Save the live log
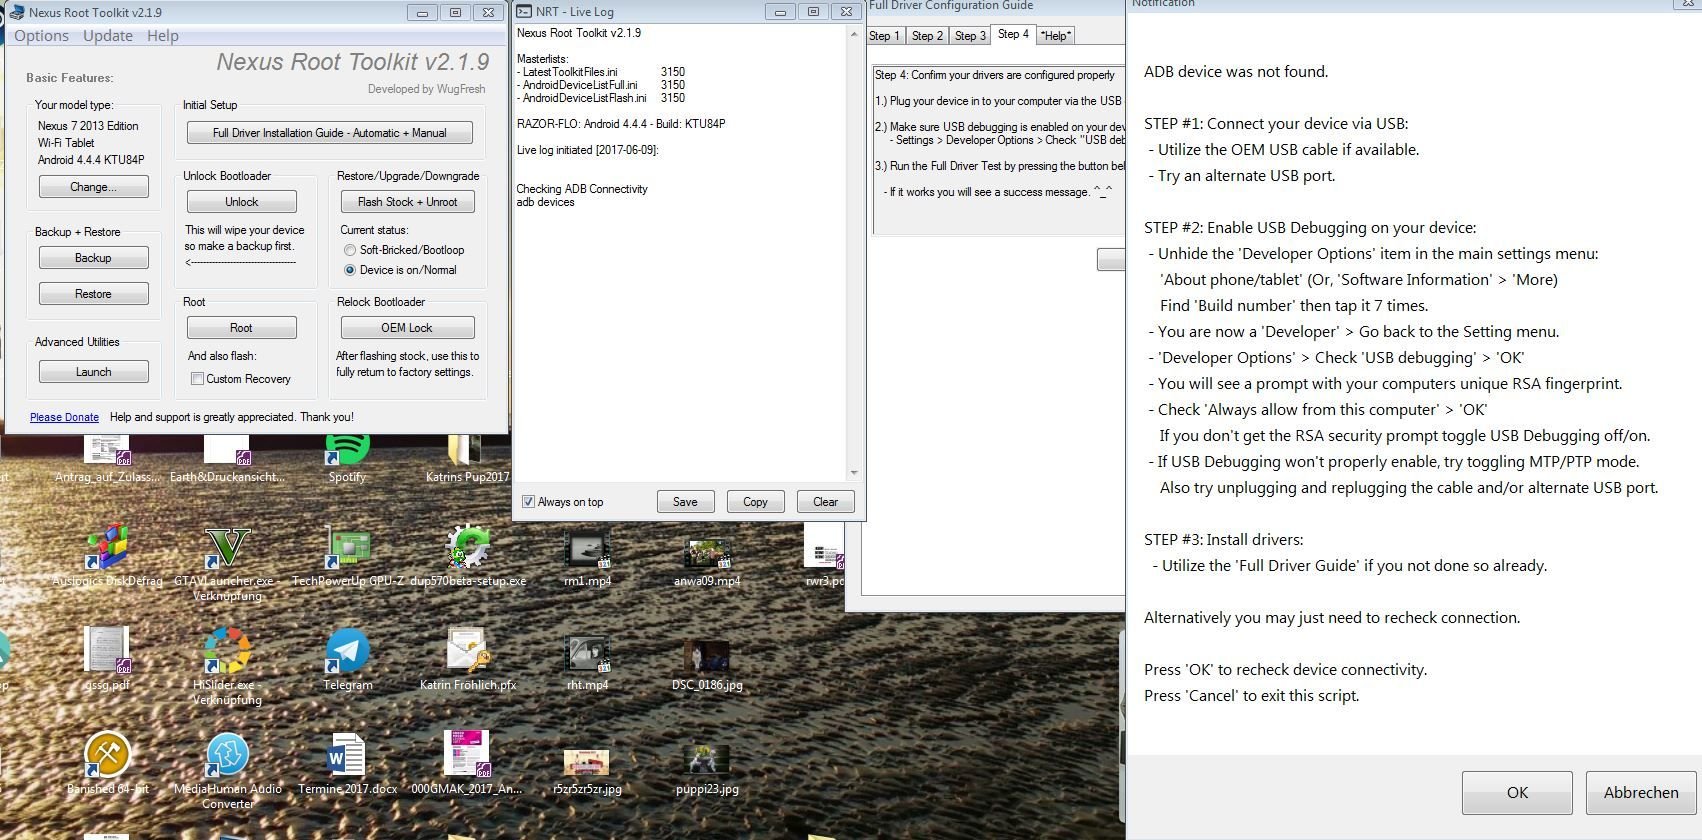The height and width of the screenshot is (840, 1702). (x=685, y=502)
